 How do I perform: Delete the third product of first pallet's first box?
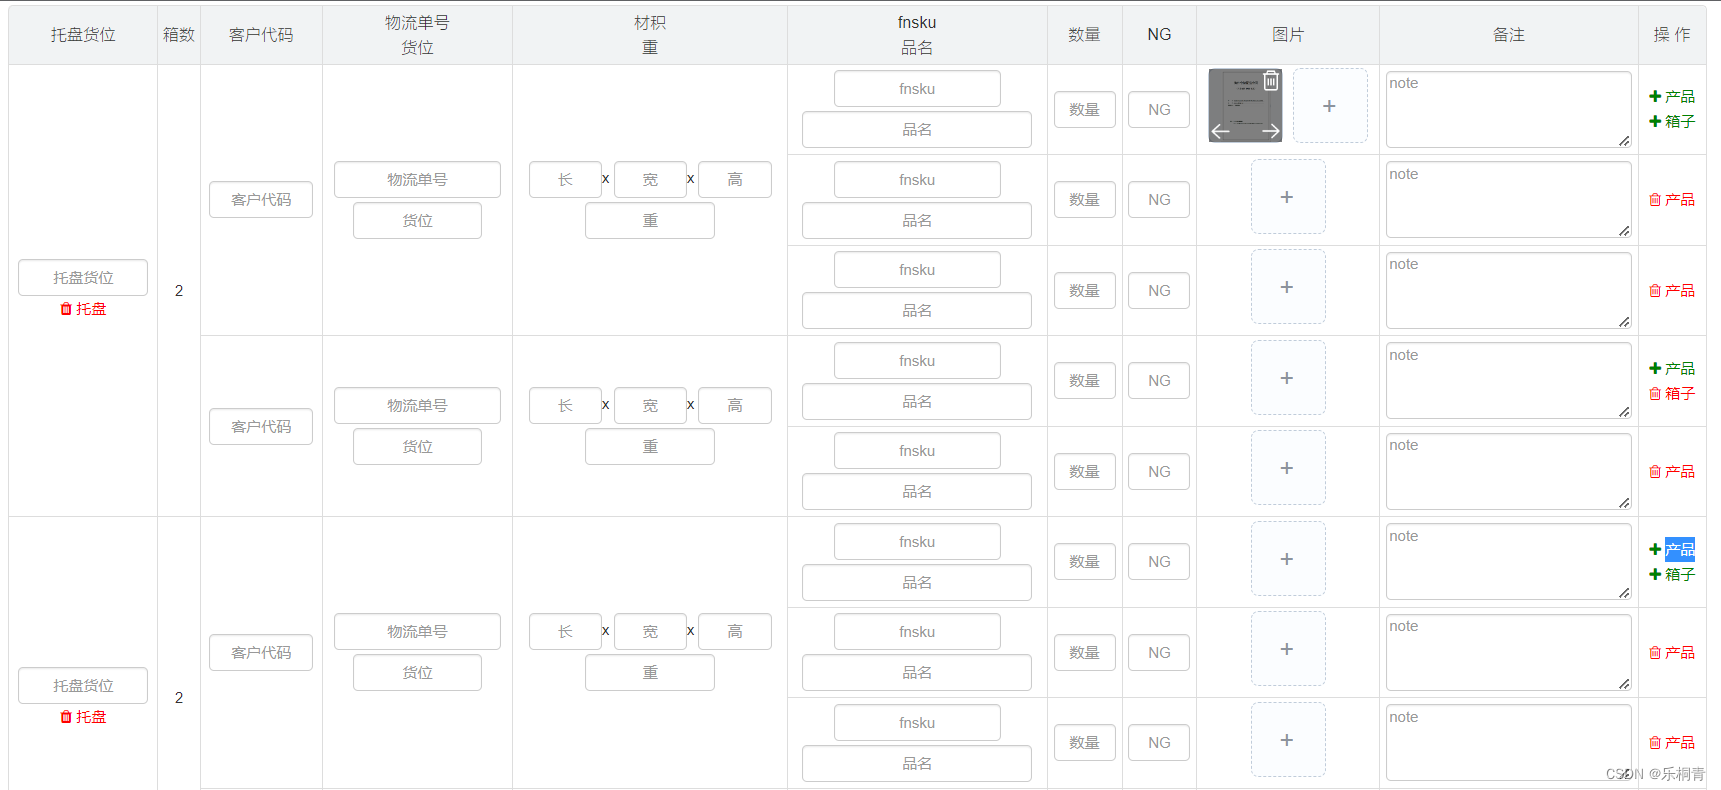click(1671, 291)
